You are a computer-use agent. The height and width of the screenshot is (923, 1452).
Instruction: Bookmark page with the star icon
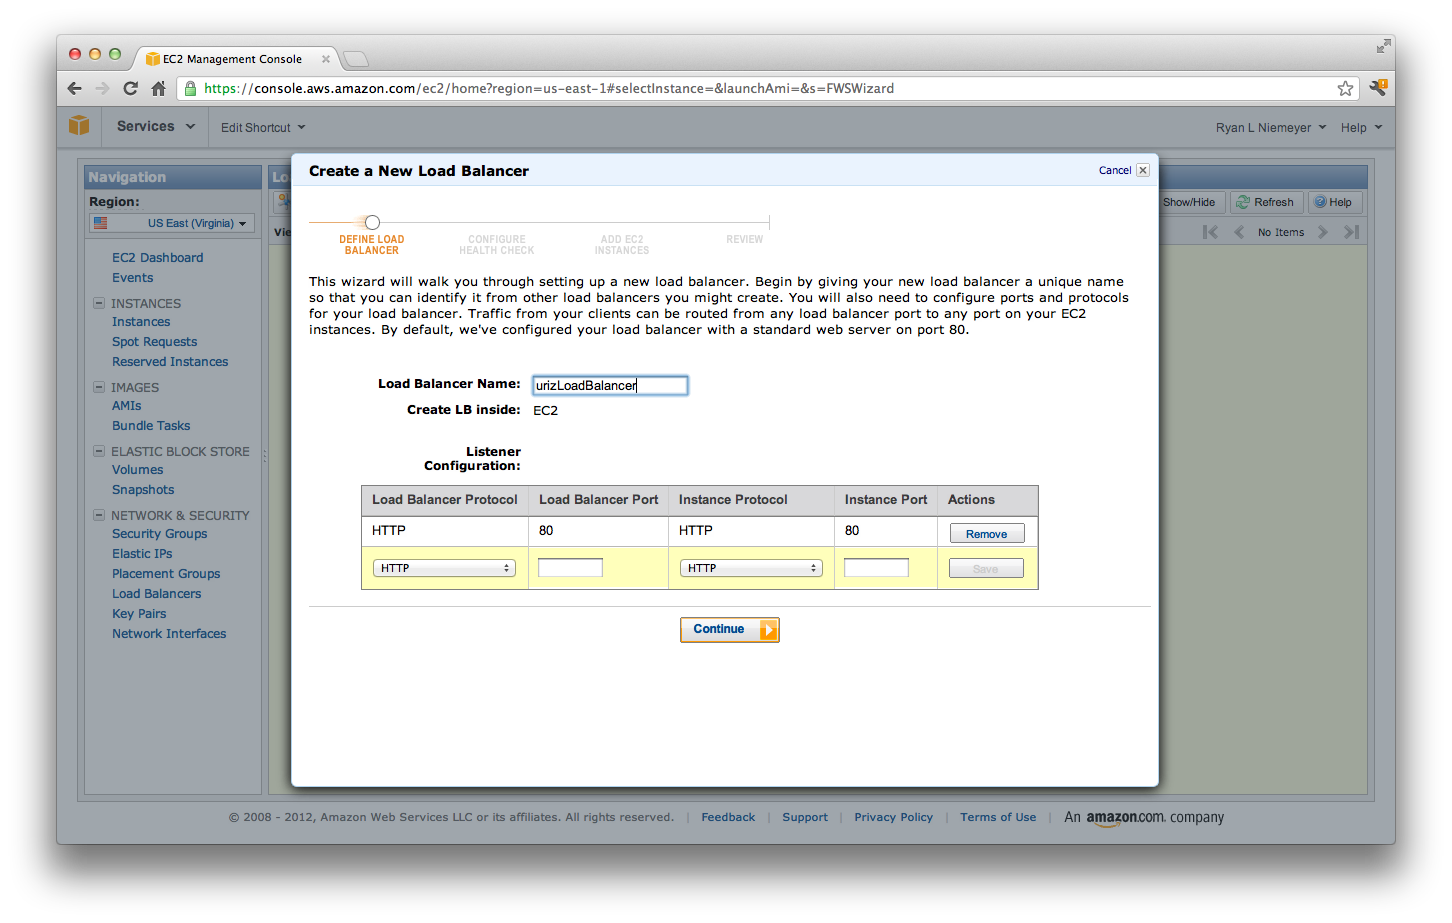tap(1345, 88)
